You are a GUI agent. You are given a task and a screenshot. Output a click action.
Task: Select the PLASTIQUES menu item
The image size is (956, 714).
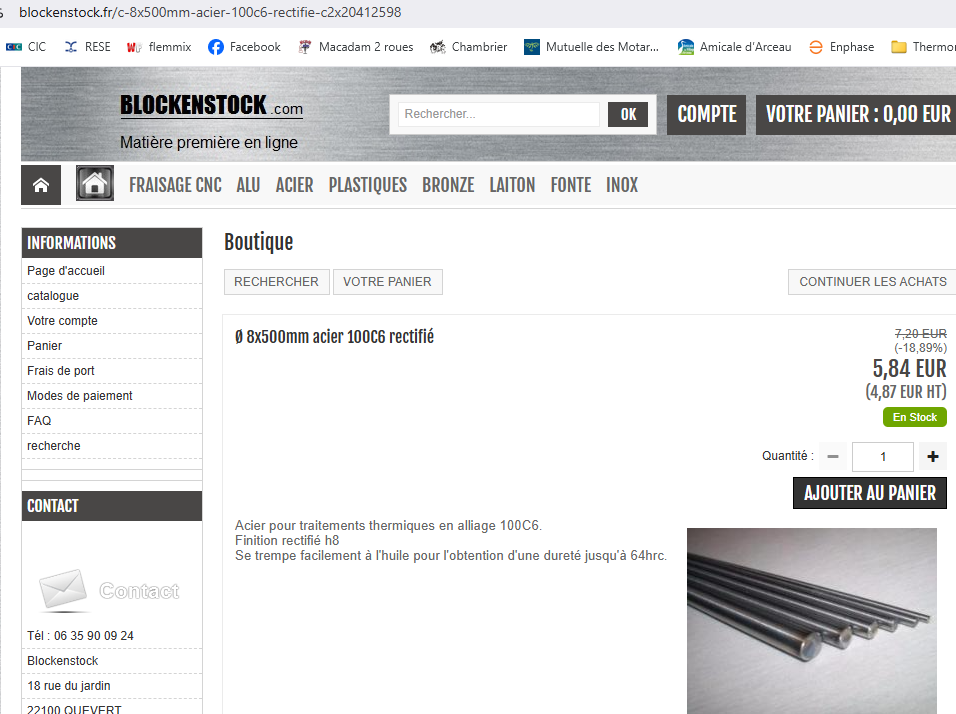(x=367, y=185)
